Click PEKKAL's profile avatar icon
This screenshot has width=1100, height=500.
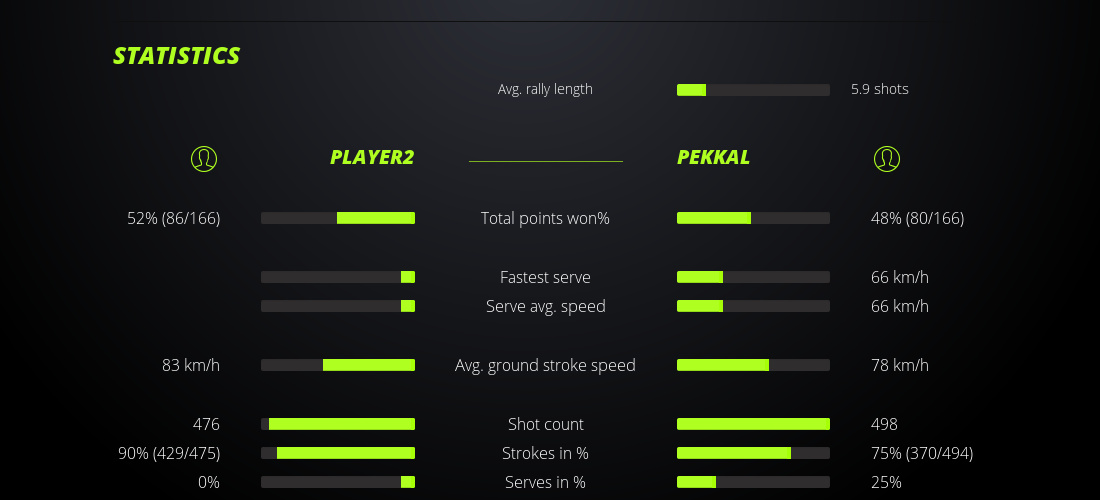(886, 158)
